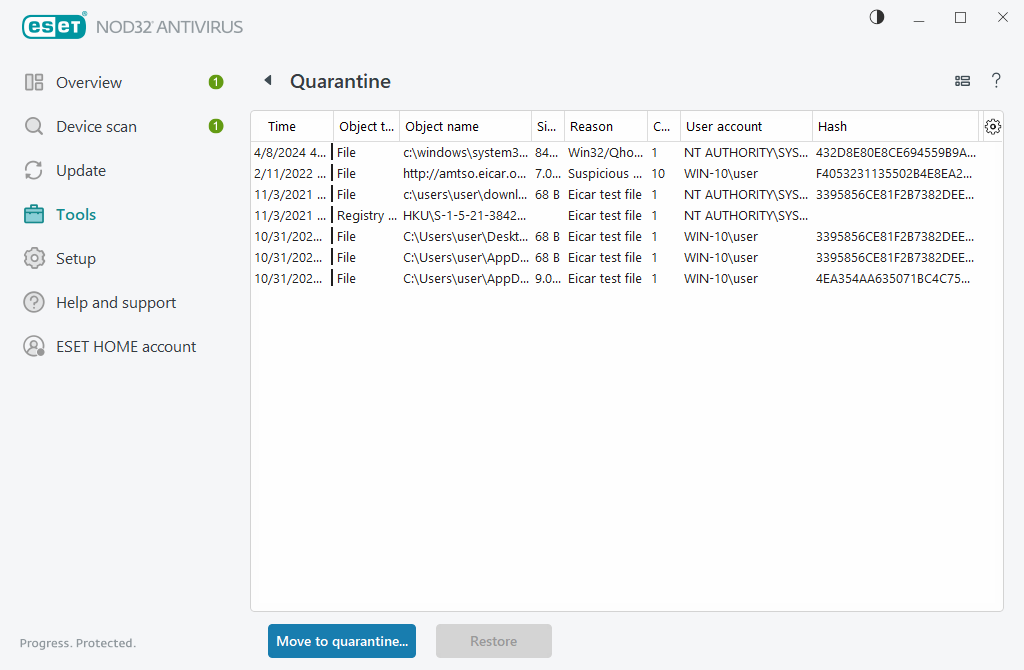Click the 432D8E80E8CE694559B9A... hash cell
This screenshot has height=670, width=1024.
(895, 153)
